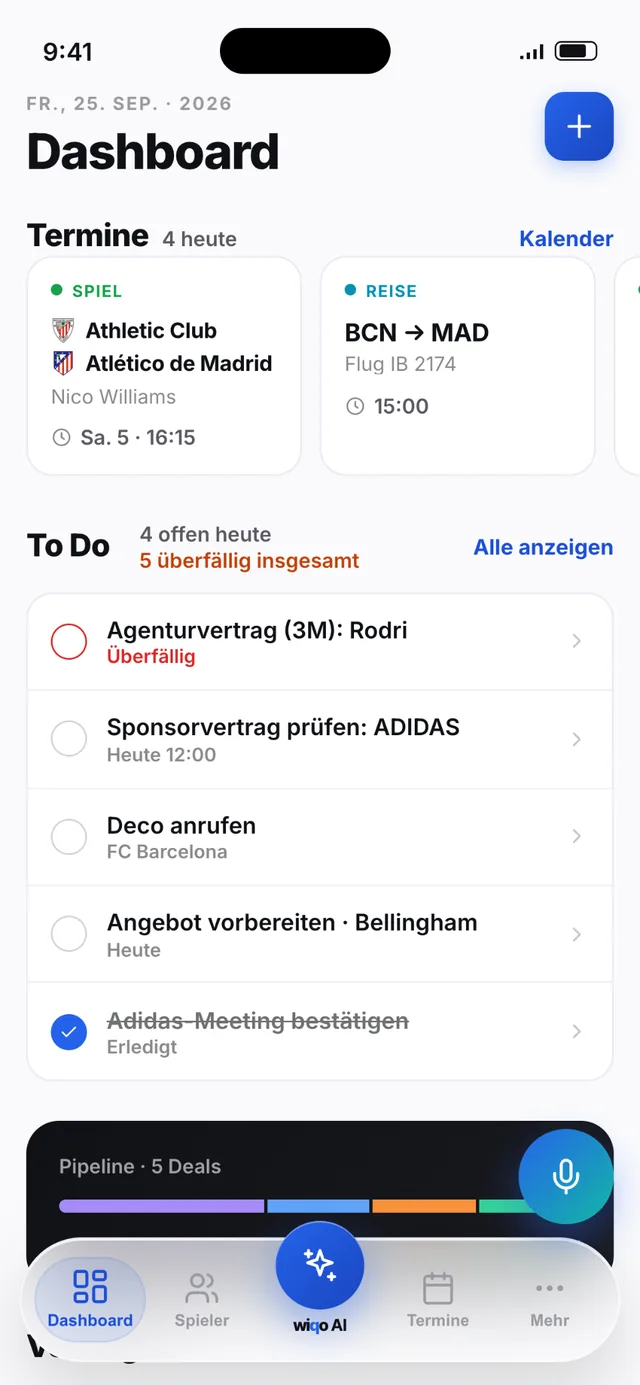Go to the Termine calendar tab
Screen dimensions: 640x1385
[438, 1288]
